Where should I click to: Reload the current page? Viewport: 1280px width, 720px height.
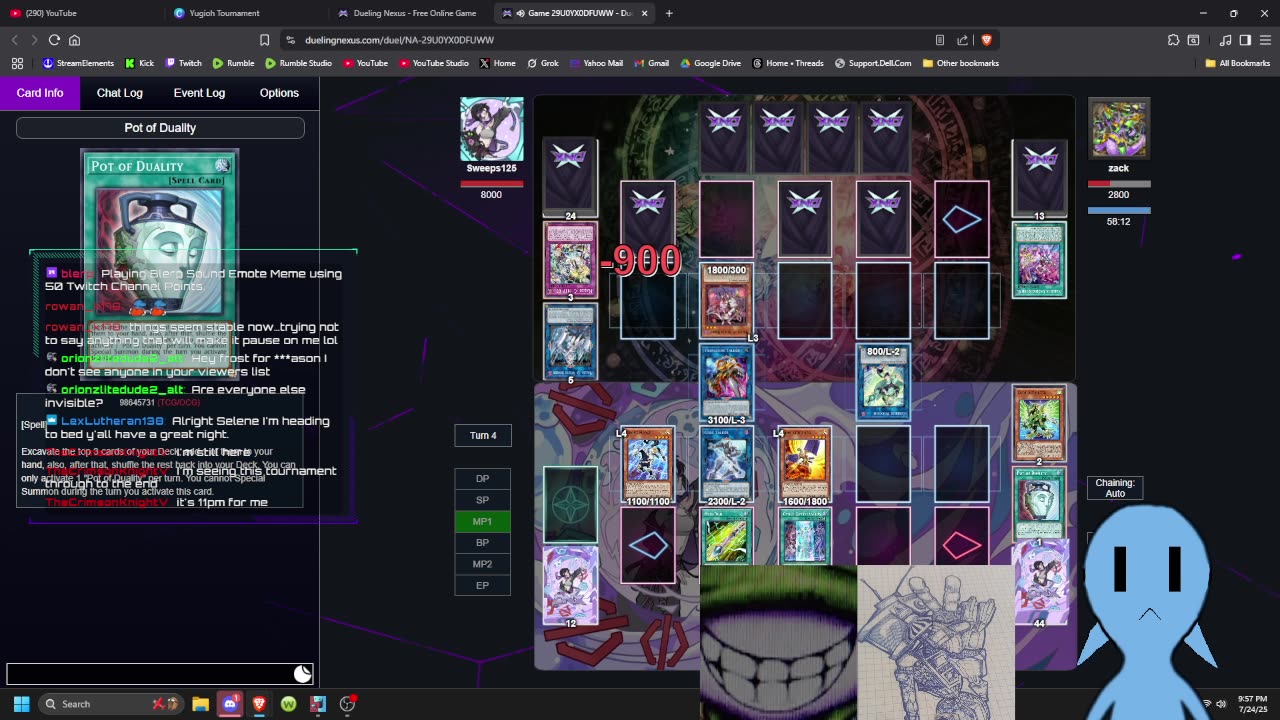54,40
